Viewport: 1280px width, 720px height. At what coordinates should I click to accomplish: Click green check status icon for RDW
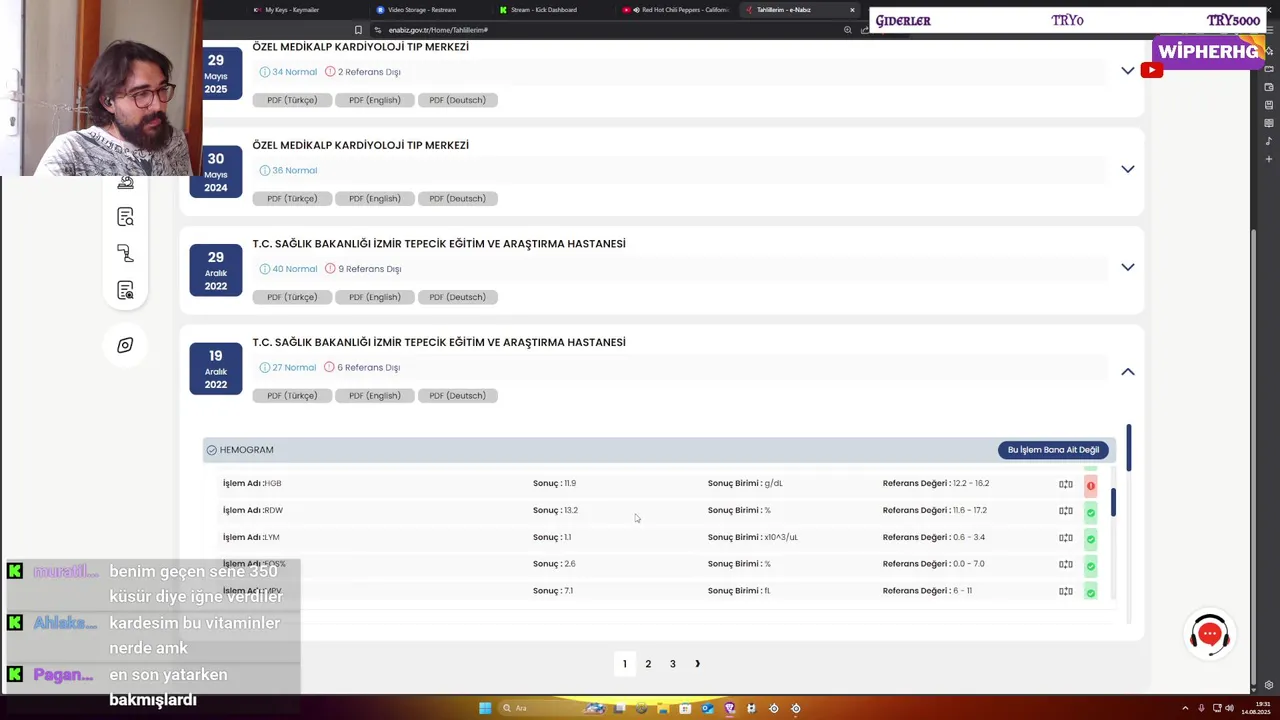point(1091,512)
